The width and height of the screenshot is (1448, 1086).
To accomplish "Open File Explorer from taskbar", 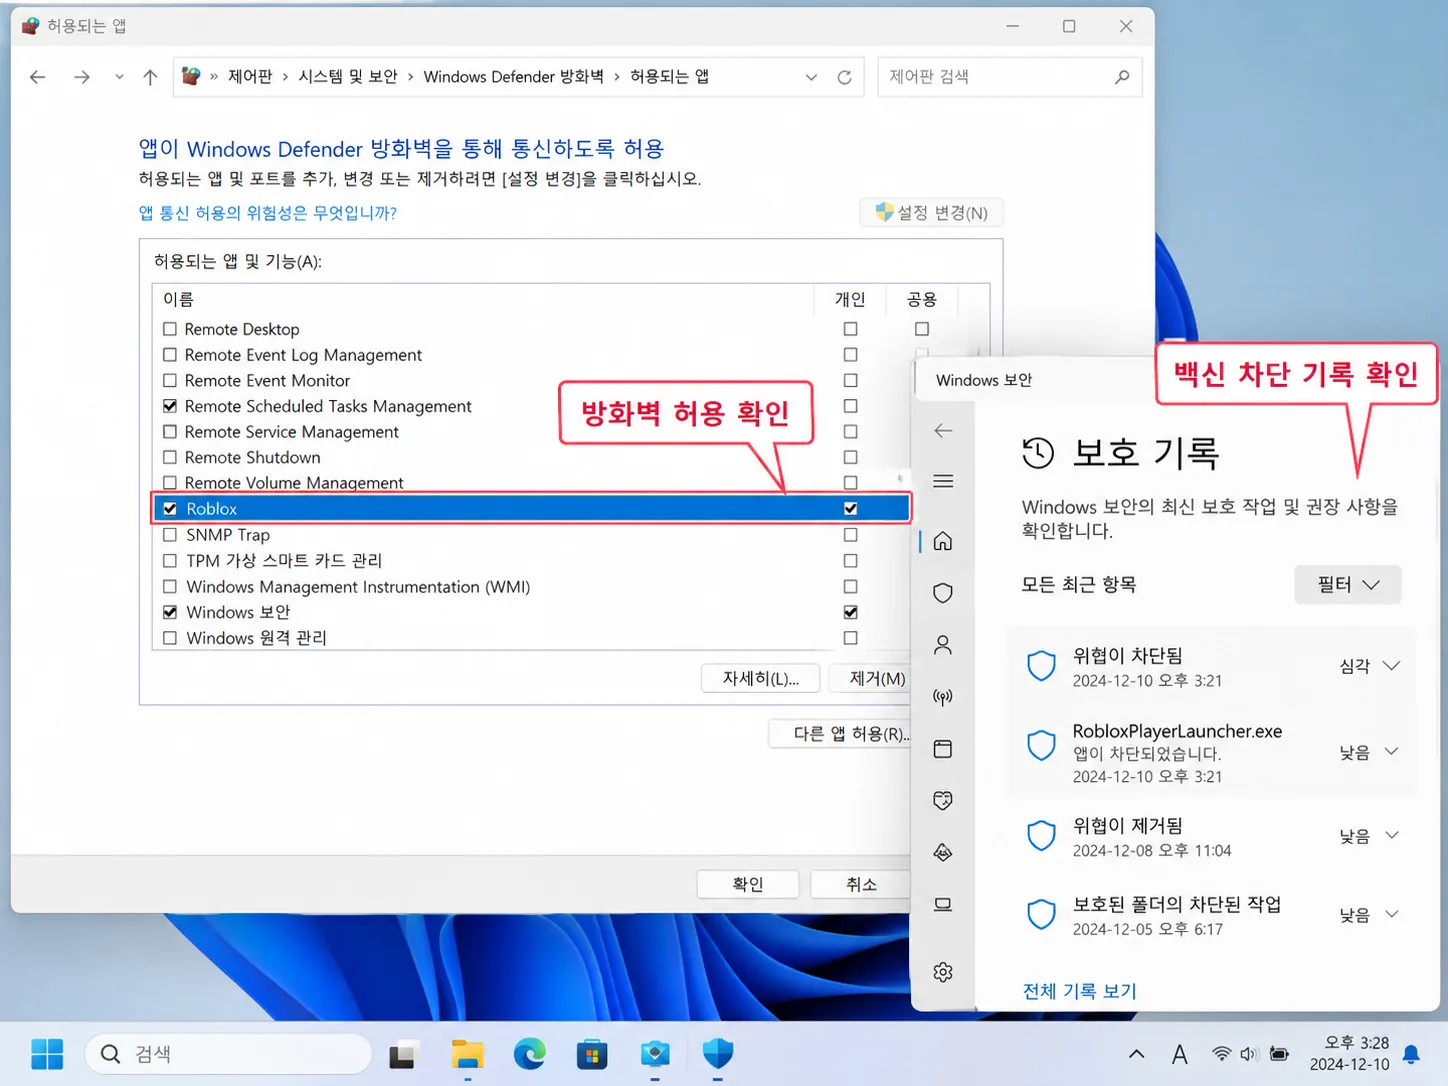I will pos(467,1054).
